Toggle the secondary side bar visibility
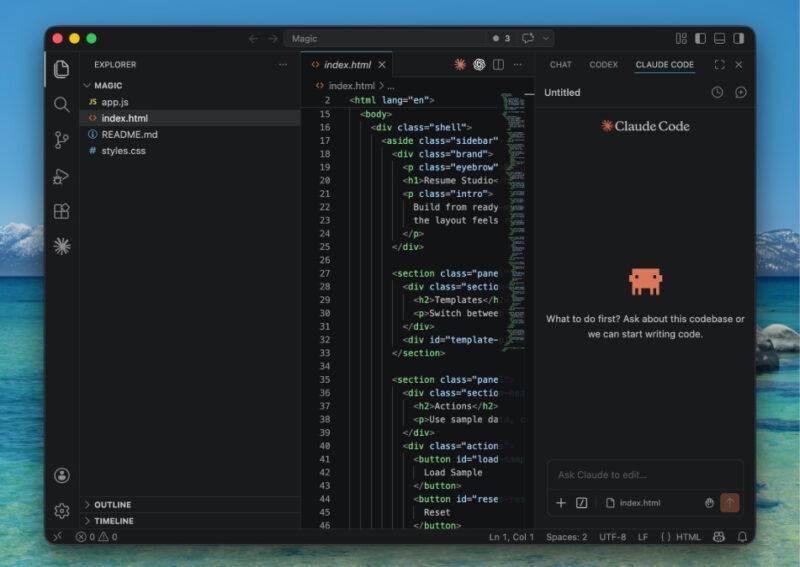The height and width of the screenshot is (567, 800). (x=738, y=39)
